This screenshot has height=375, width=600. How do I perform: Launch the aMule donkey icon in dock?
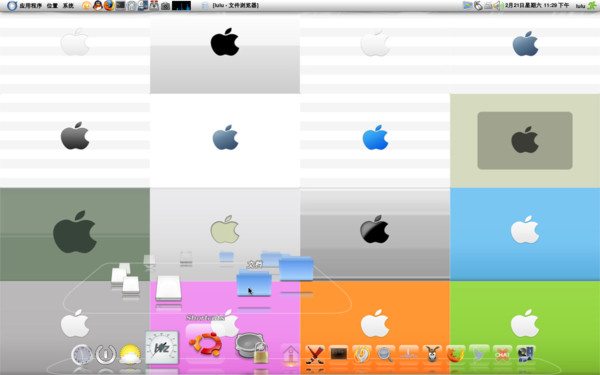pyautogui.click(x=432, y=354)
